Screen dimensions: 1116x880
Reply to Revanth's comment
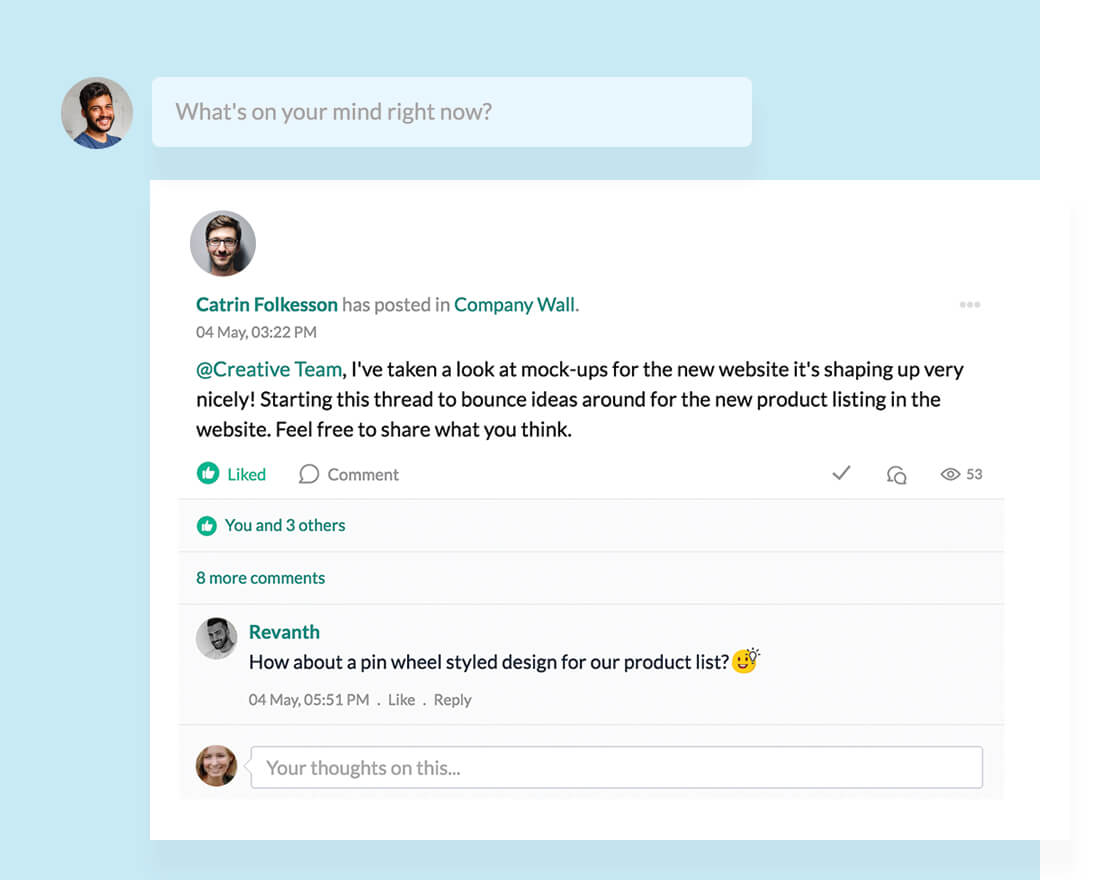coord(452,700)
